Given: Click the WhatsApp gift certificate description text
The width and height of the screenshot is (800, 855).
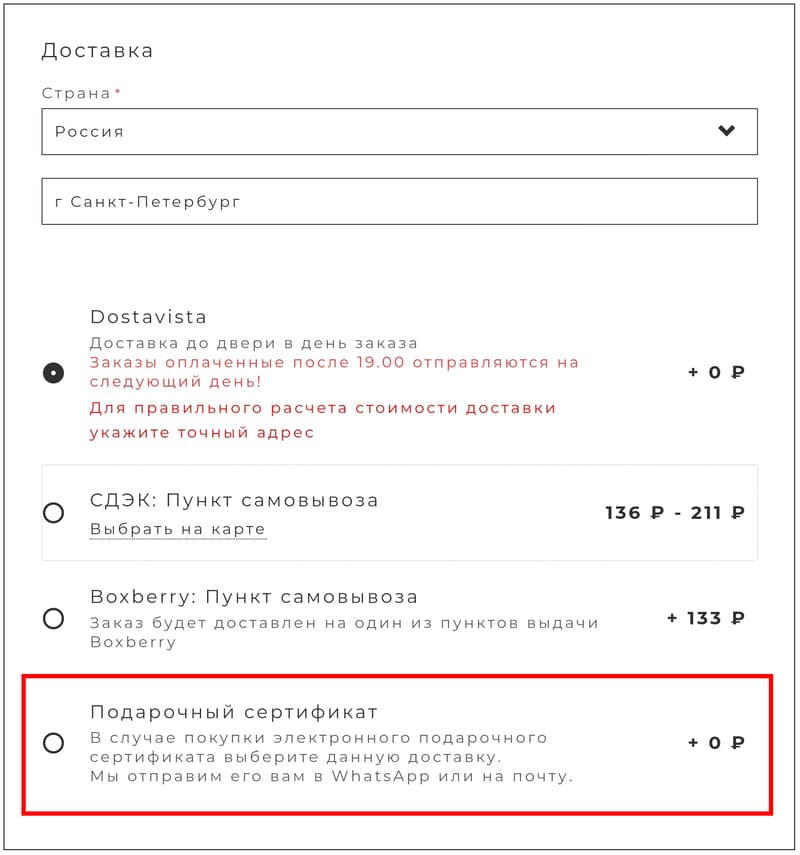Looking at the screenshot, I should click(332, 757).
